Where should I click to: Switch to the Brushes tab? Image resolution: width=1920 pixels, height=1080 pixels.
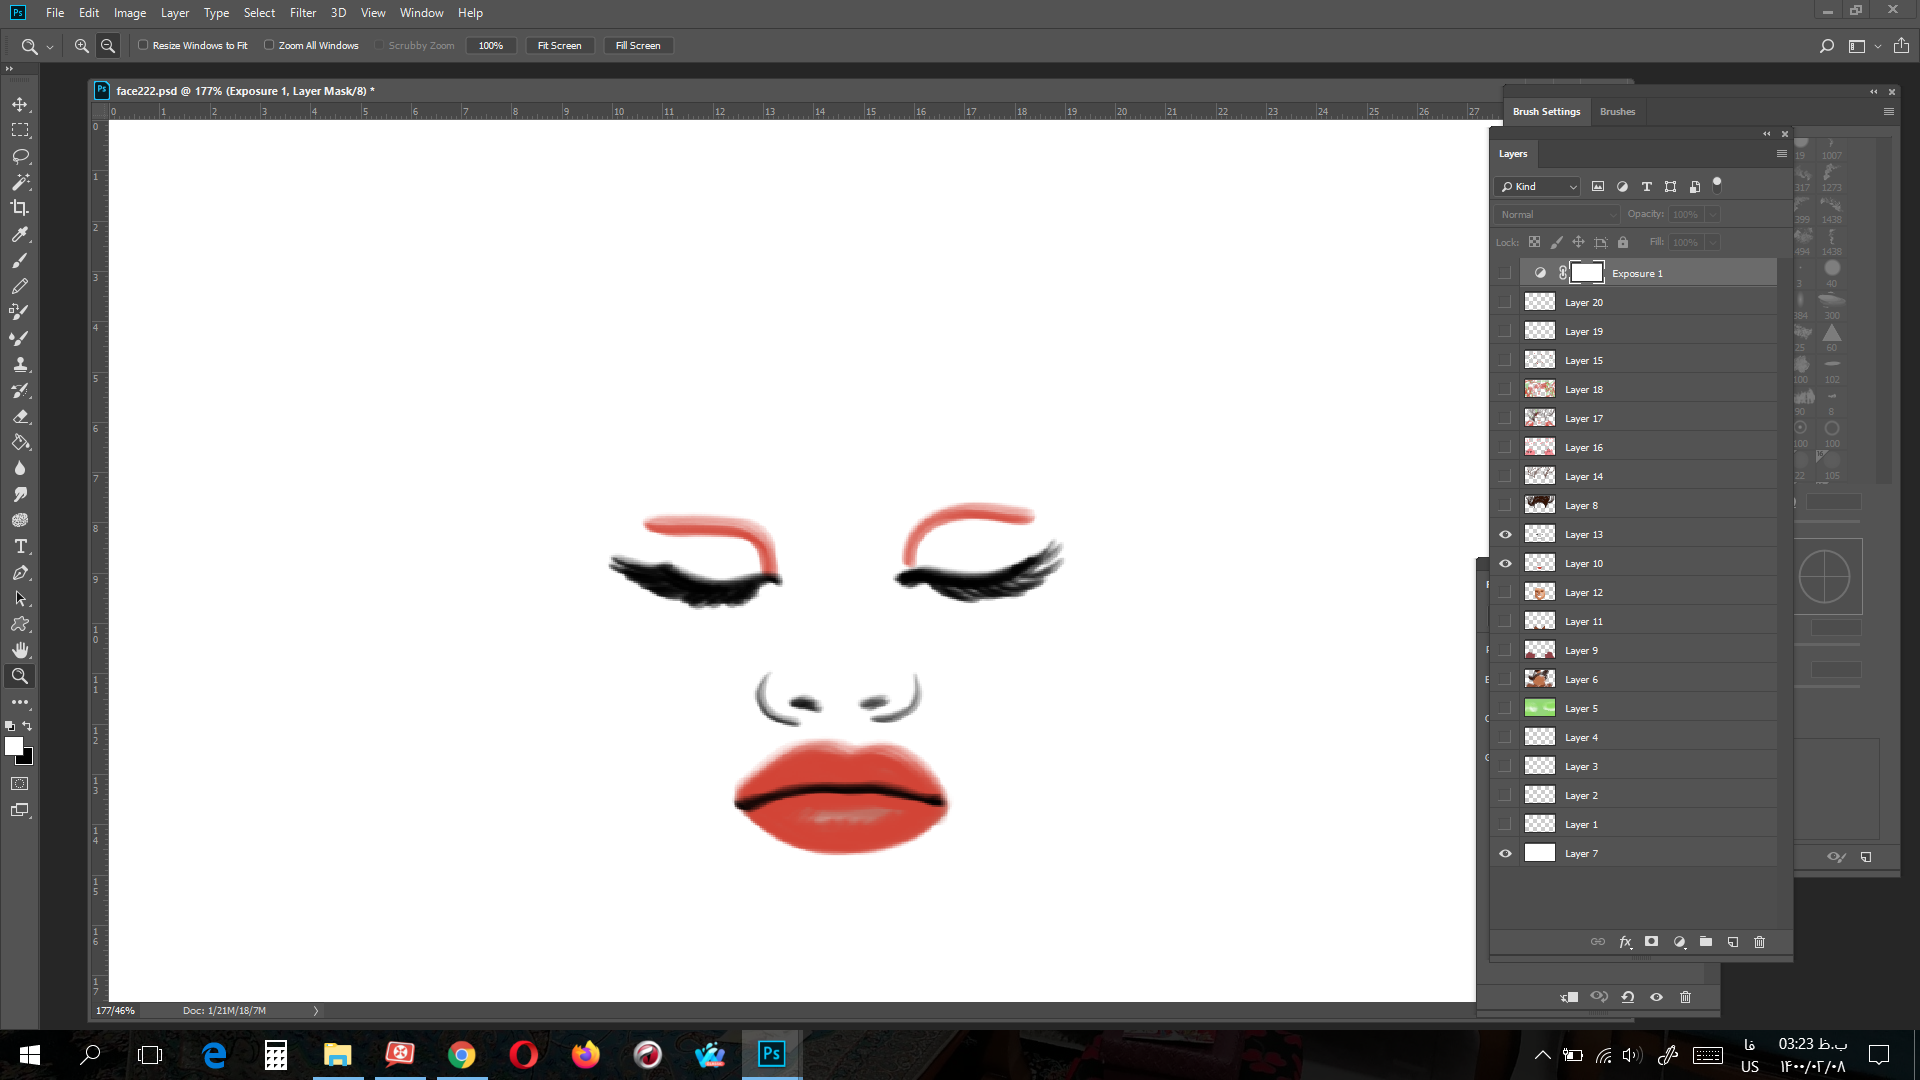pyautogui.click(x=1617, y=112)
